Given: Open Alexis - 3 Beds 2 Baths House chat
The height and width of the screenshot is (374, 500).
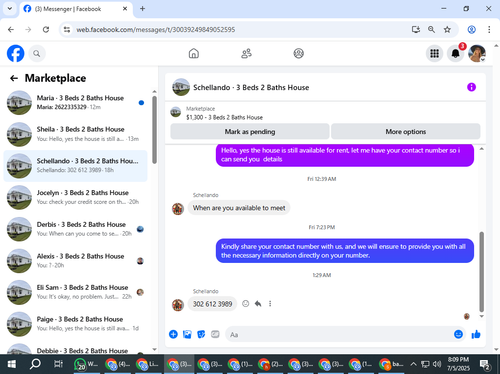Looking at the screenshot, I should point(76,261).
